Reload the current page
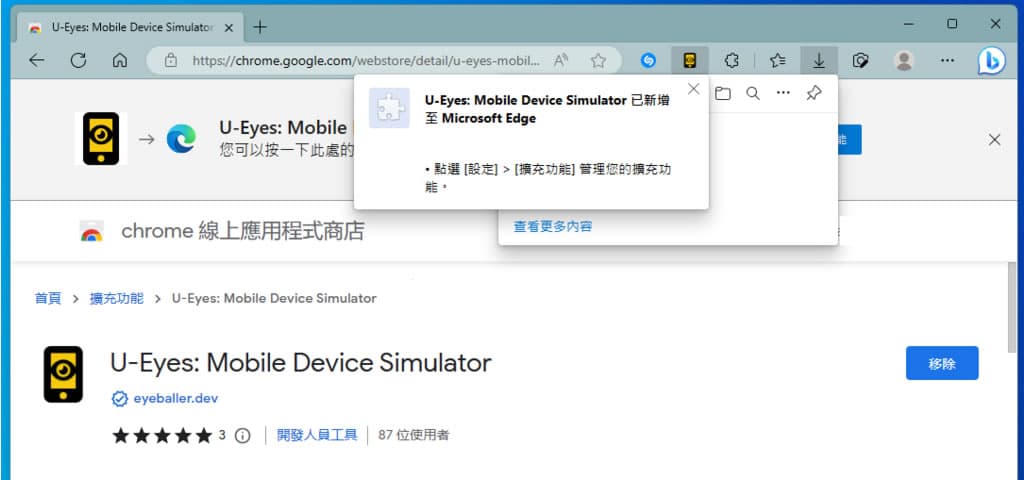1024x480 pixels. coord(78,61)
